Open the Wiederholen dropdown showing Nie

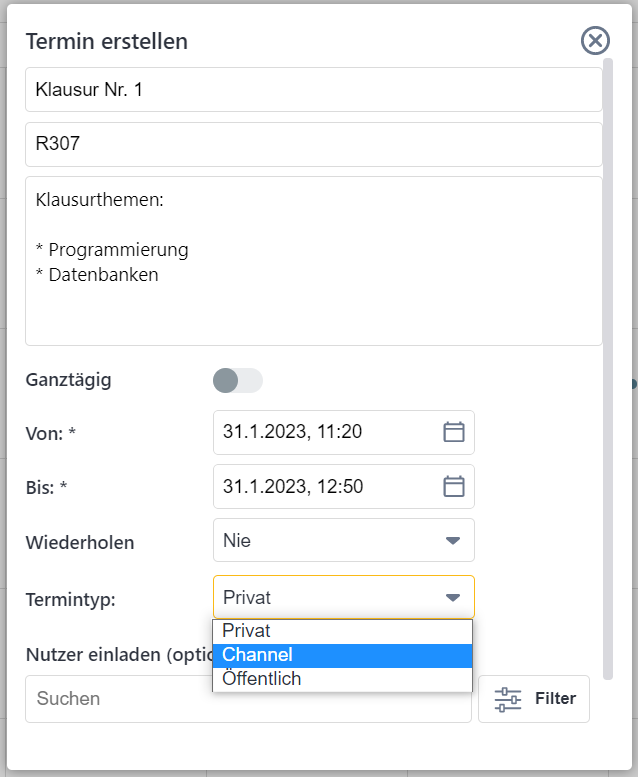[330, 541]
